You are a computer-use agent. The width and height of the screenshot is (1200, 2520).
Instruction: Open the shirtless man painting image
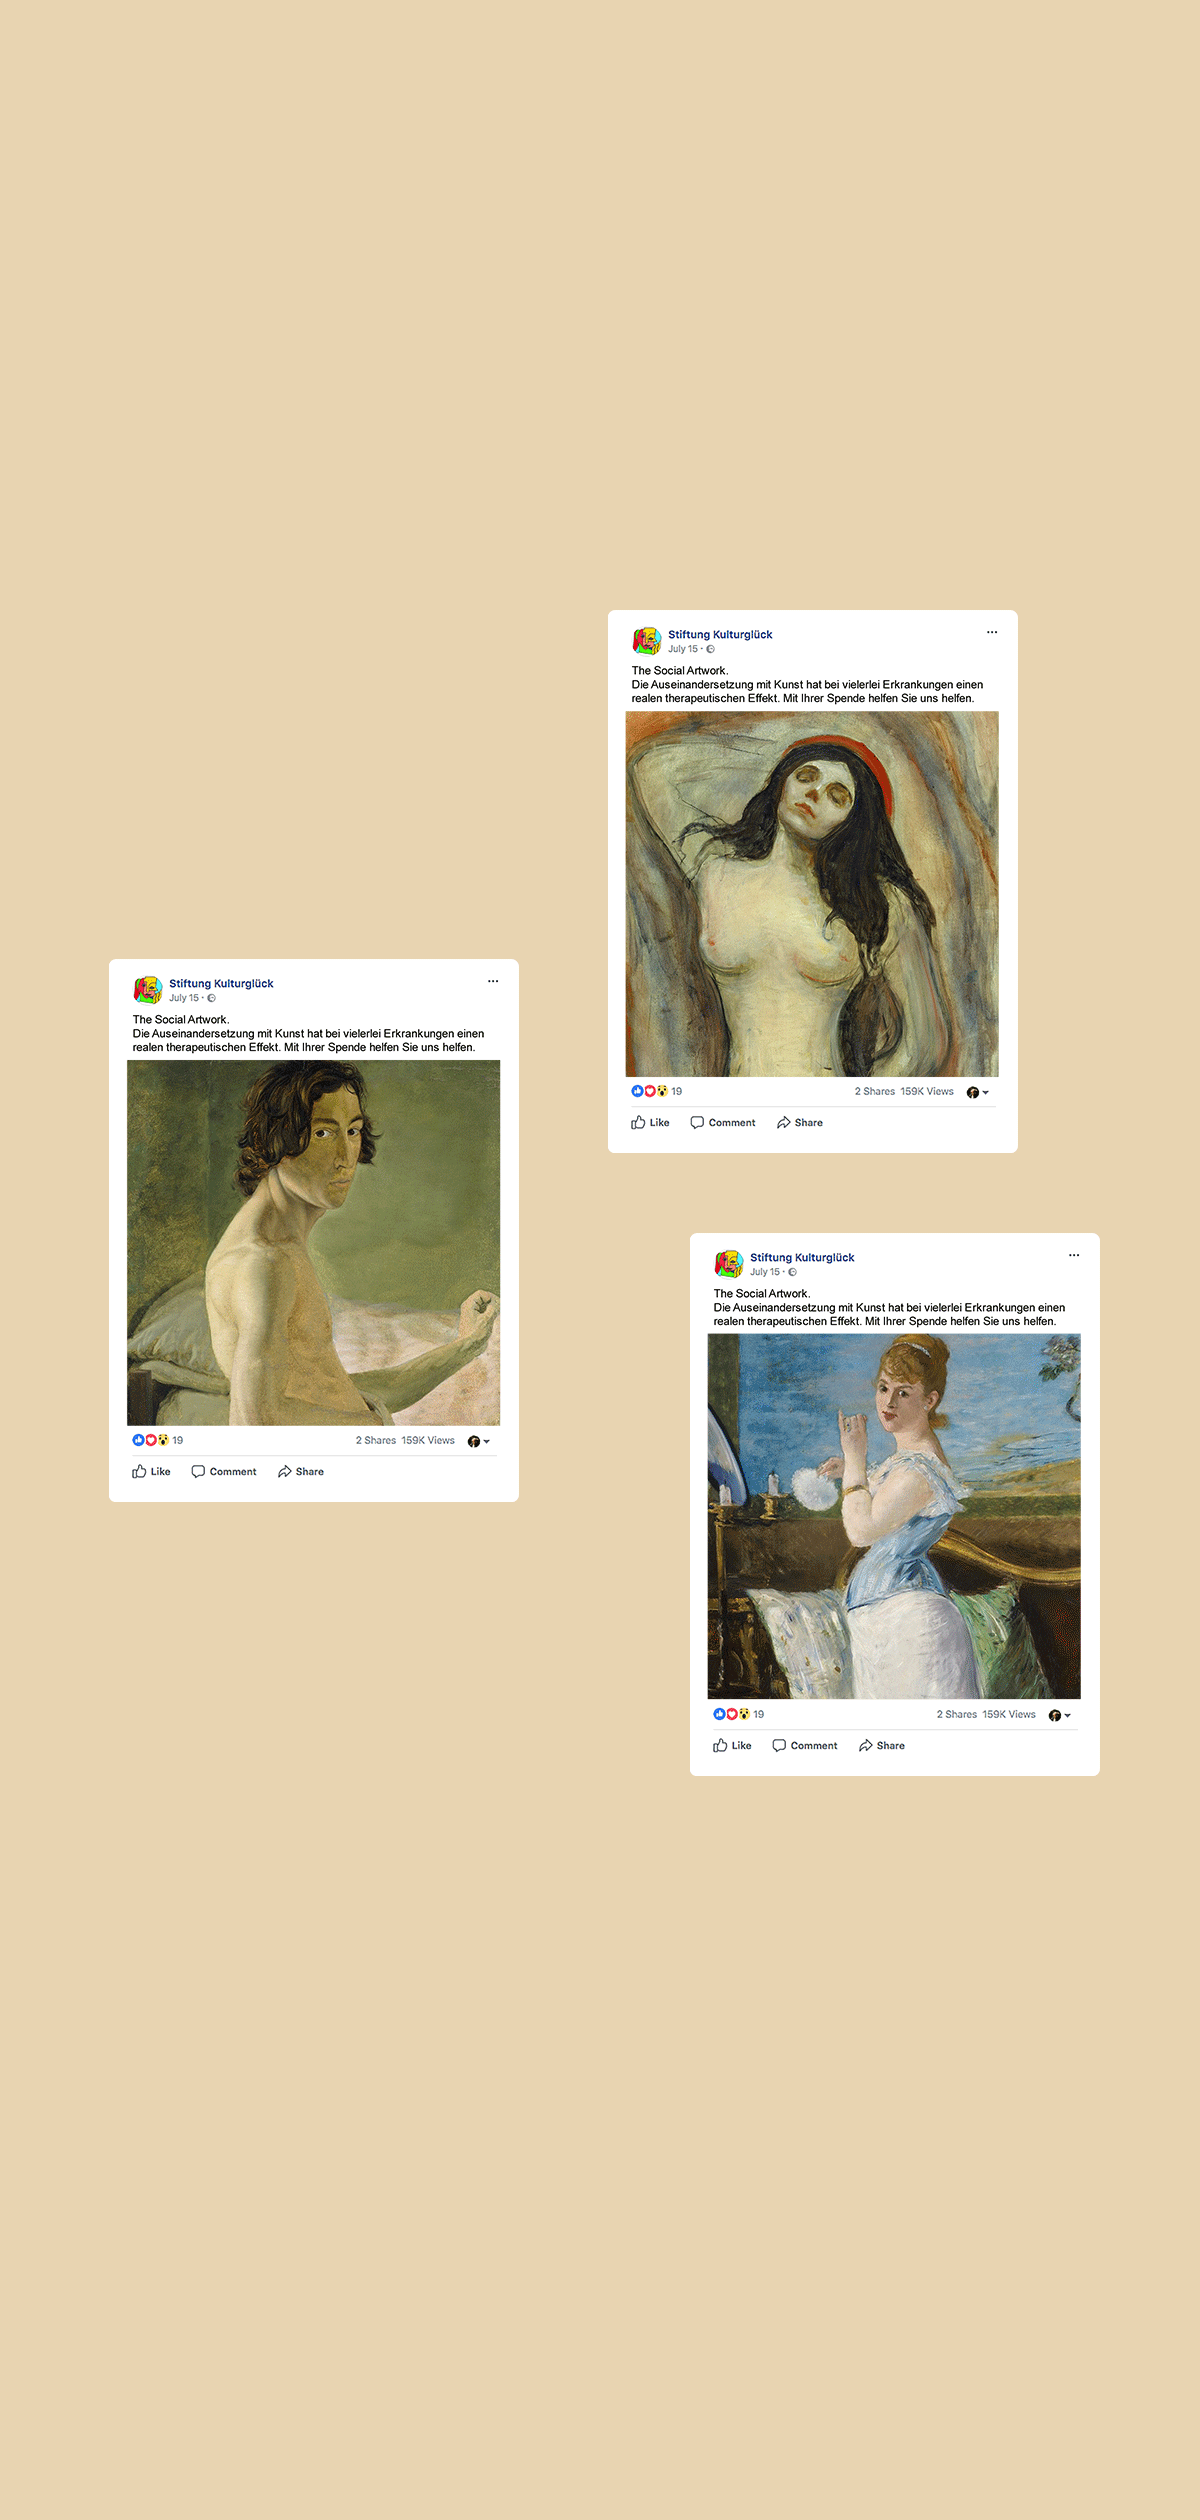coord(313,1242)
